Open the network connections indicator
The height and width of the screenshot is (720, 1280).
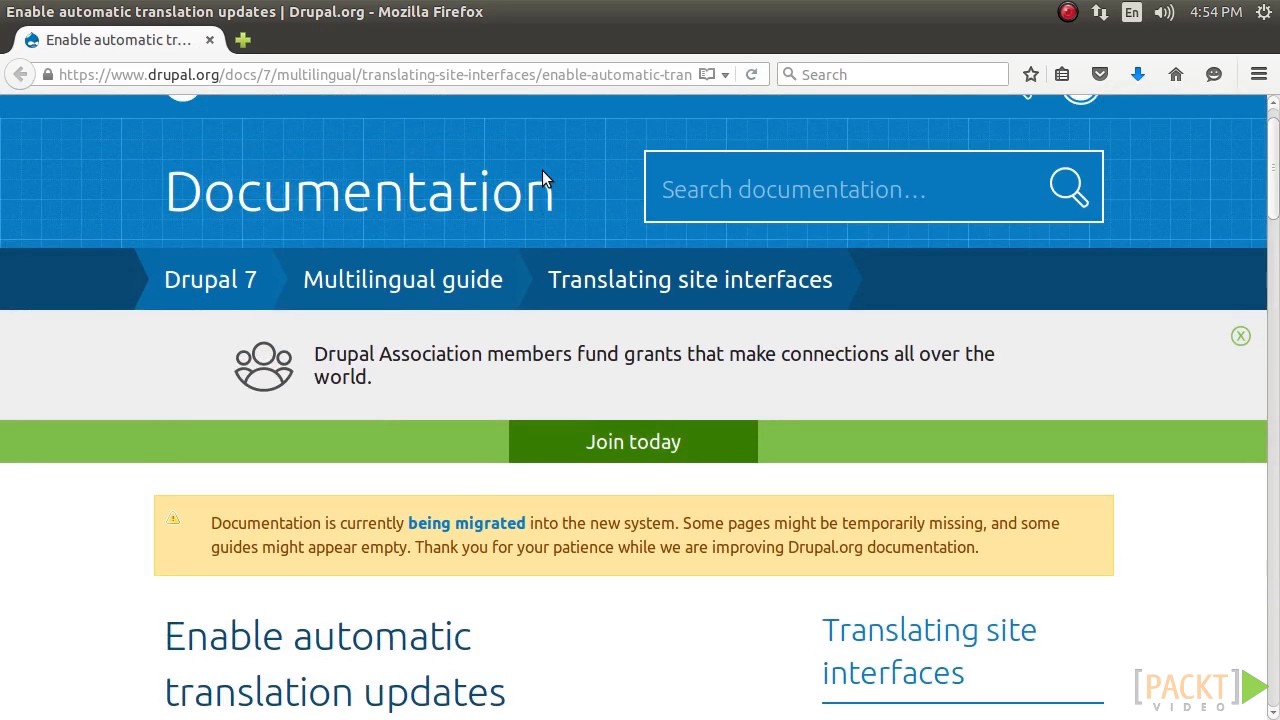click(x=1100, y=12)
